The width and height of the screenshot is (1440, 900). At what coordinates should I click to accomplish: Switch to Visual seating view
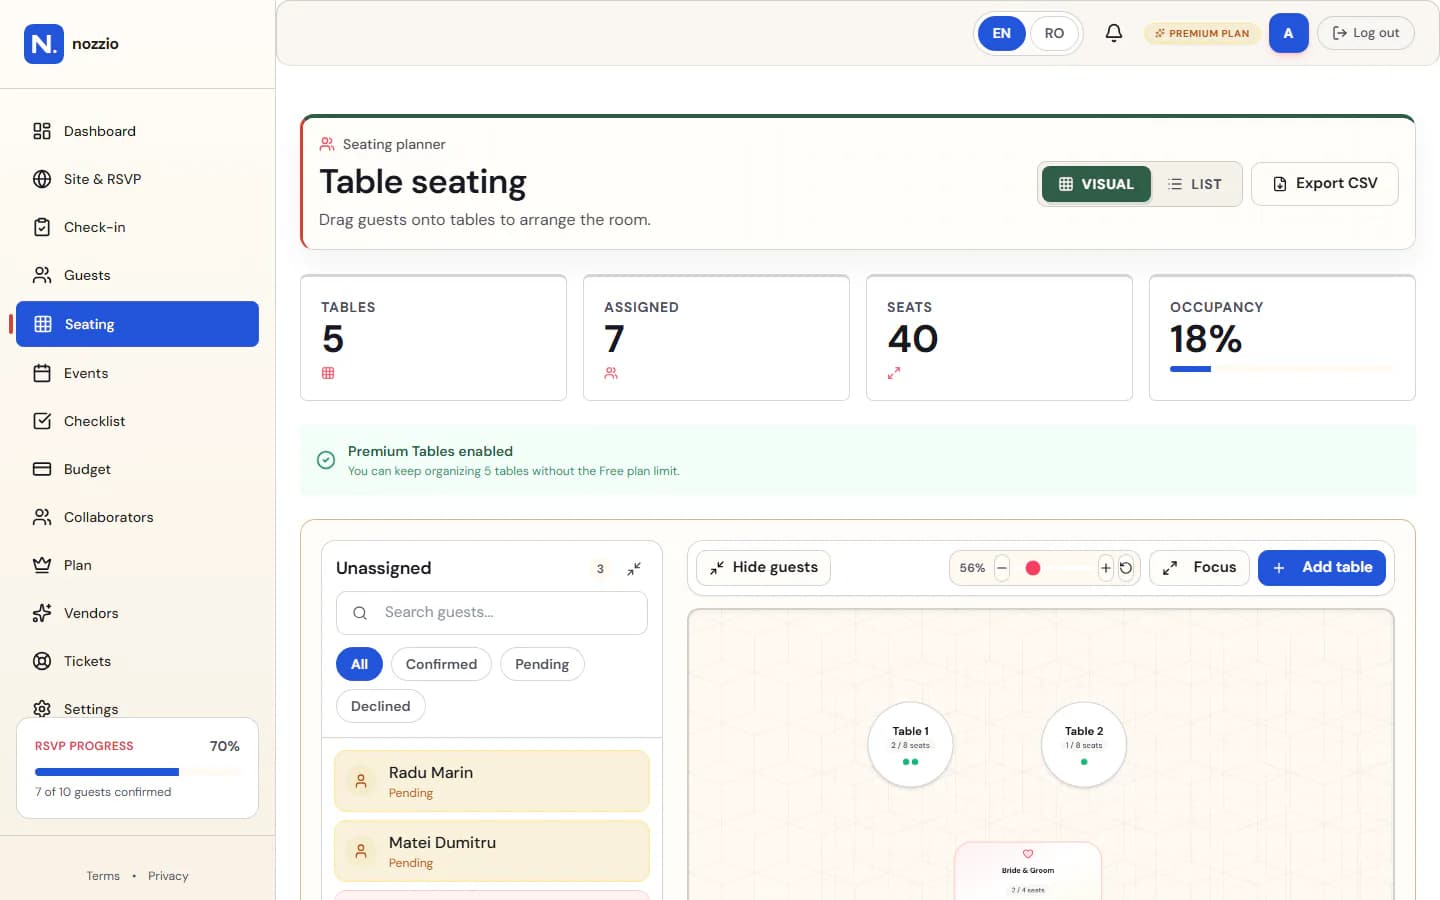[x=1096, y=184]
